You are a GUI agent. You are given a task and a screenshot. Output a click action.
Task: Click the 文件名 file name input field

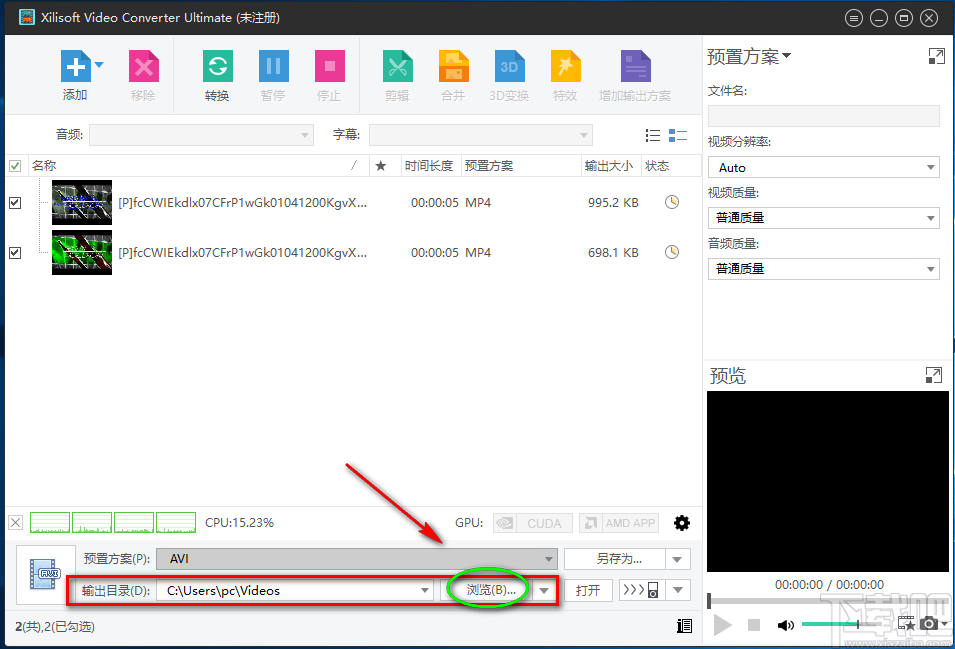click(x=823, y=116)
